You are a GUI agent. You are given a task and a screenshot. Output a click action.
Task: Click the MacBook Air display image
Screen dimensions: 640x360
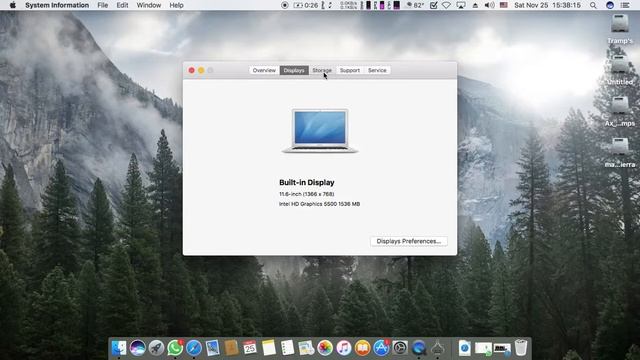[x=320, y=131]
